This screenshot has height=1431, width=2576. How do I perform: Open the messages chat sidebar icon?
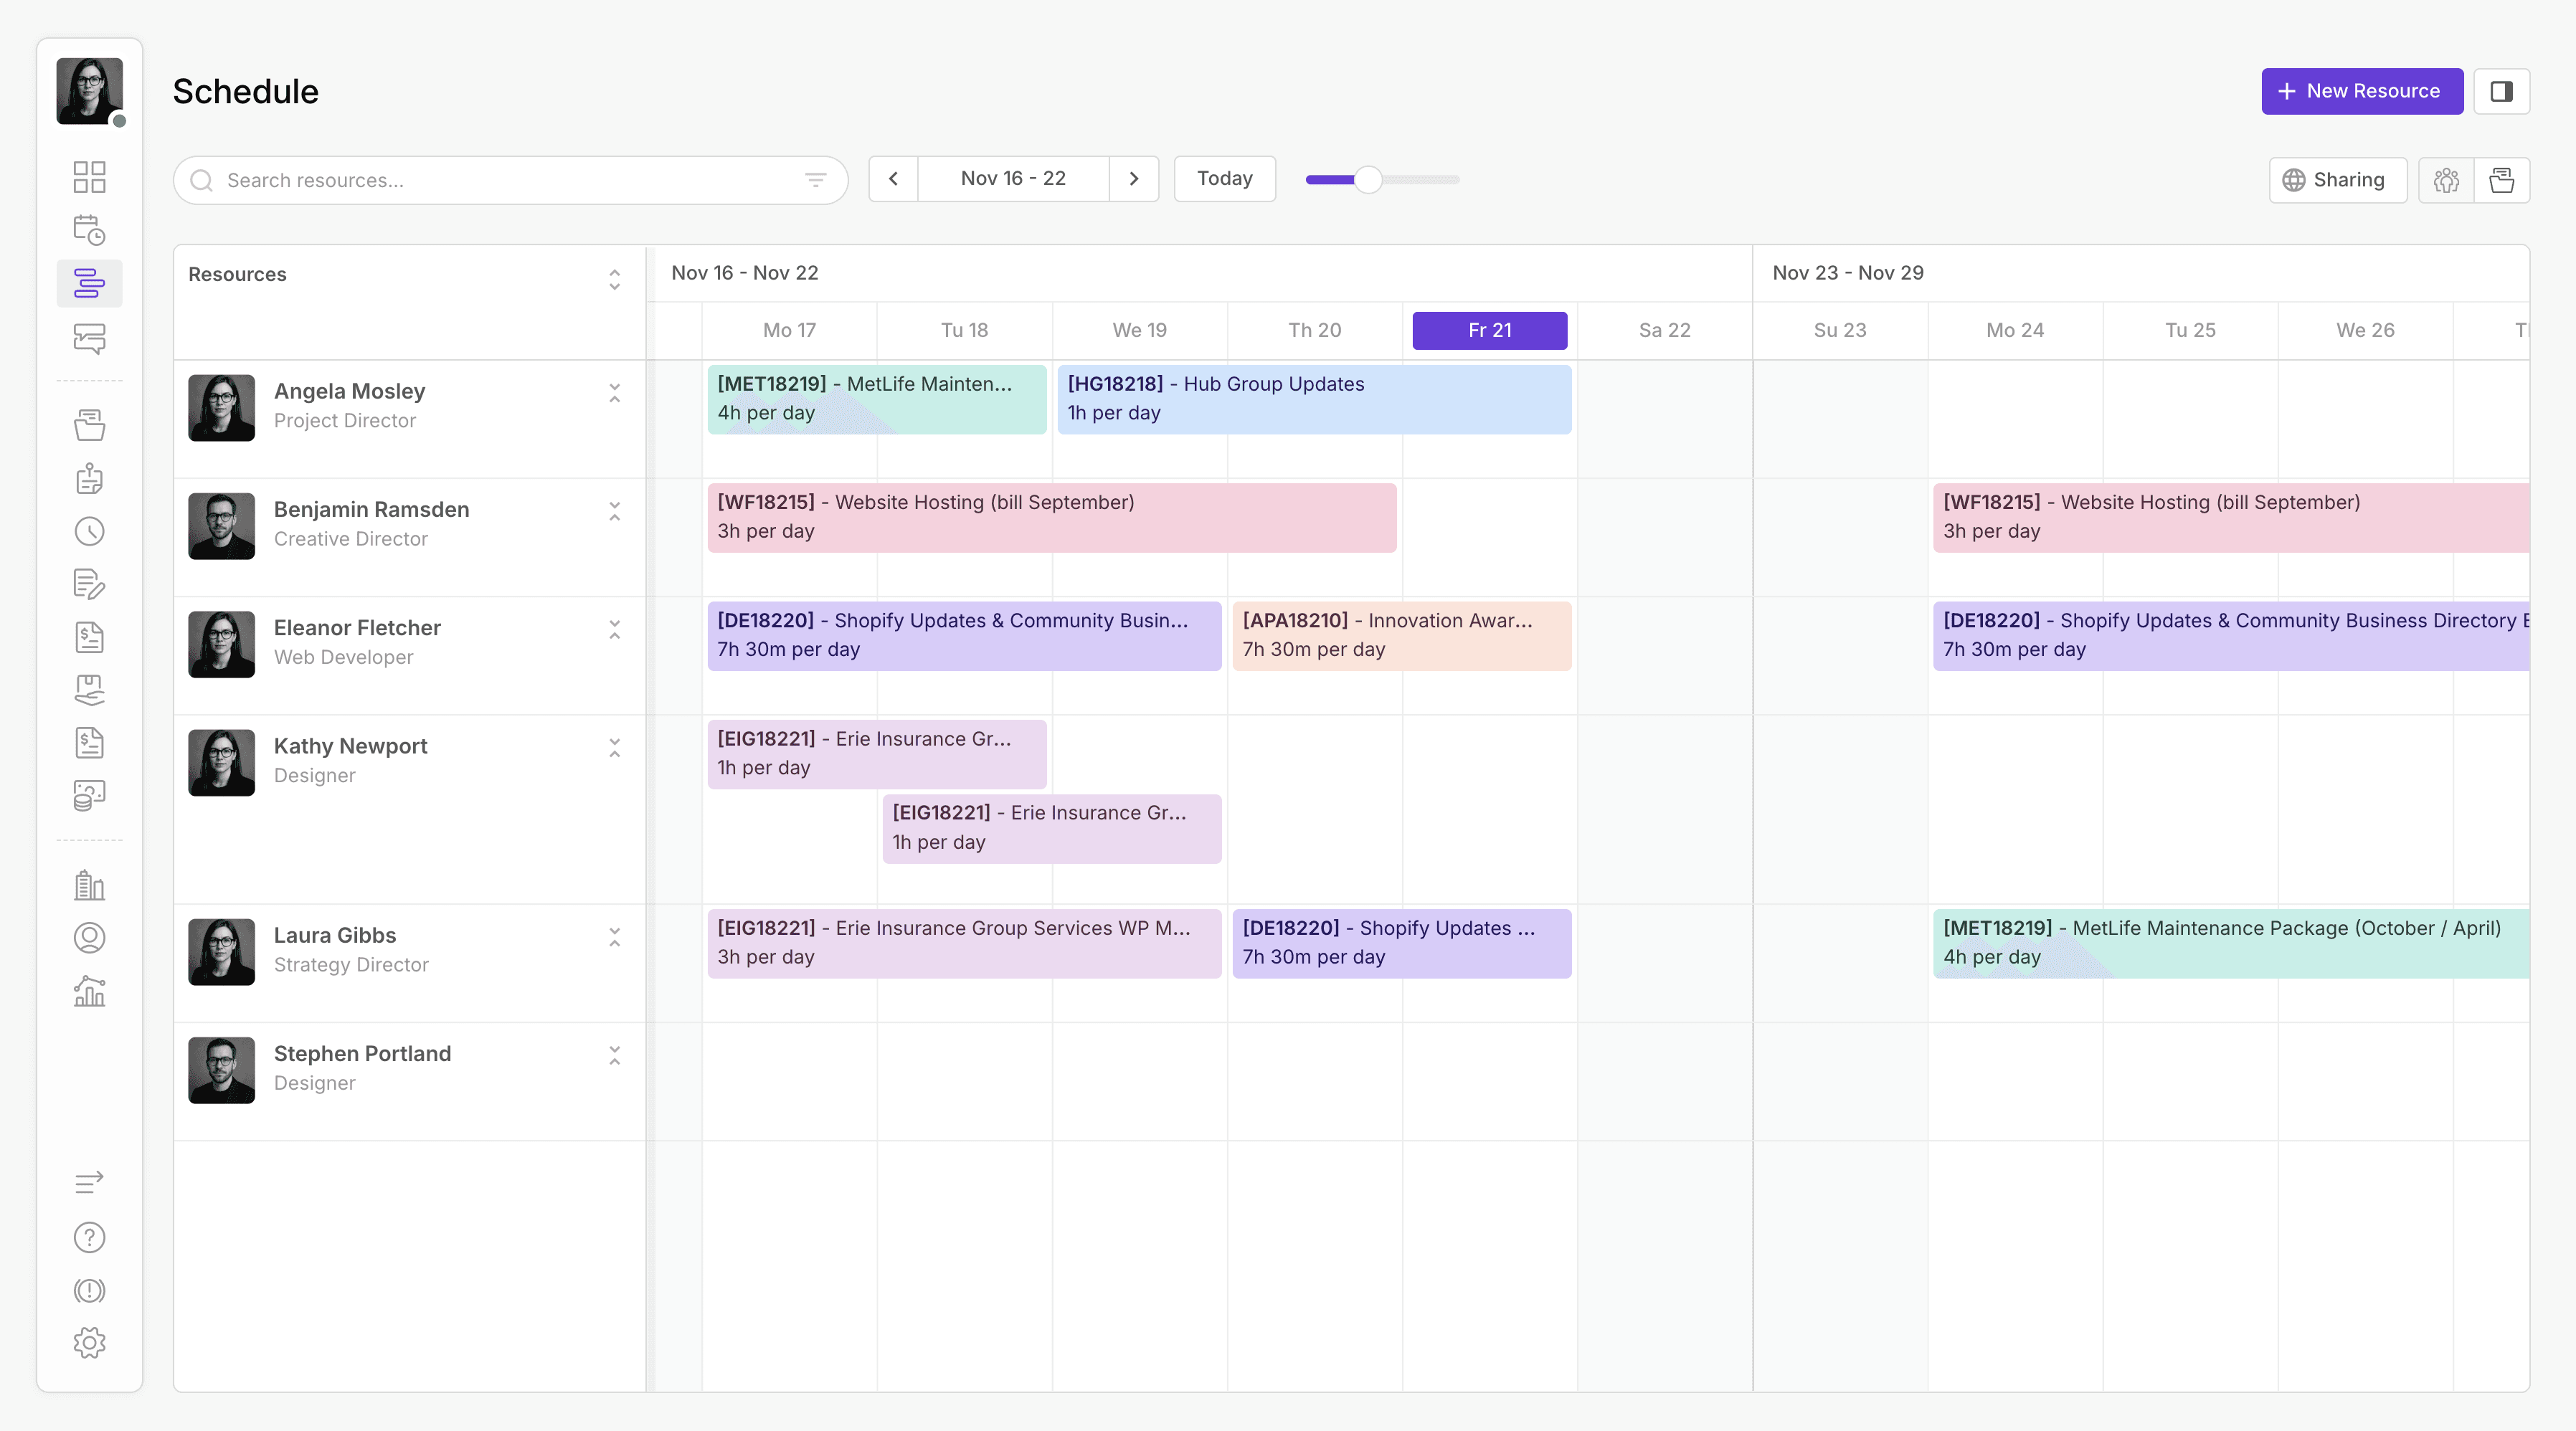click(89, 338)
